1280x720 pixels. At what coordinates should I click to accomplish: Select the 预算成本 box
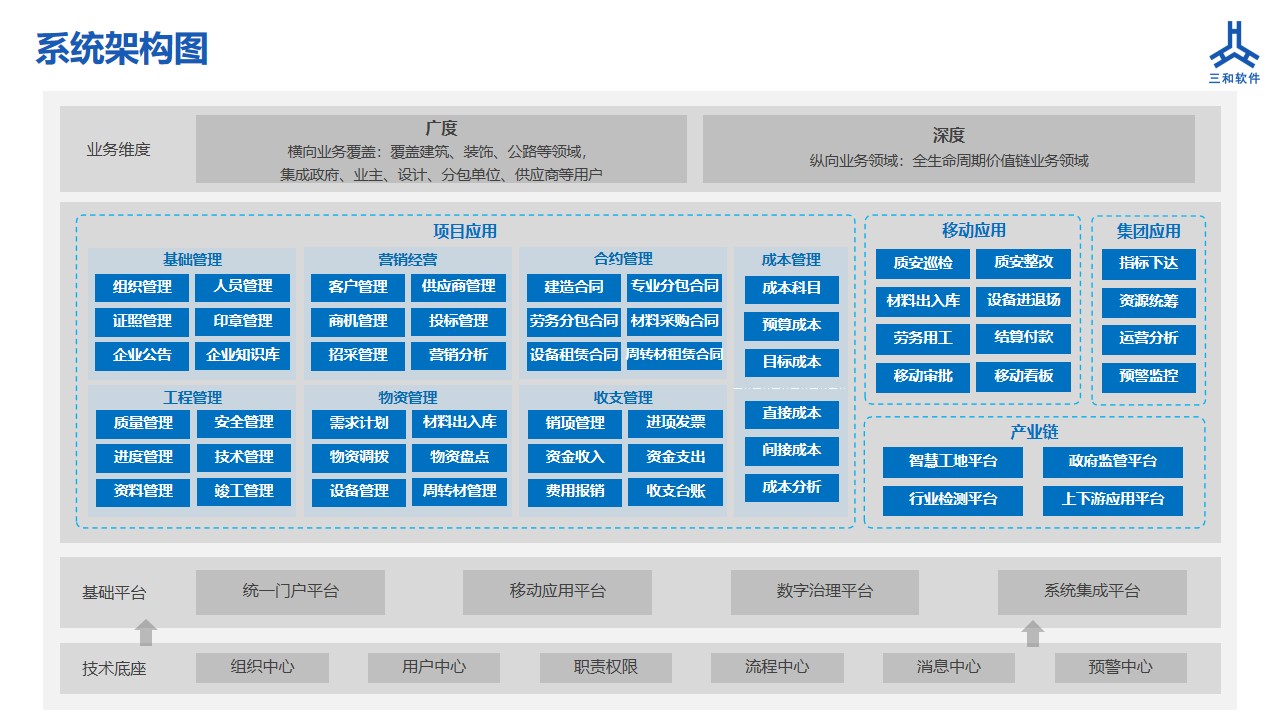click(792, 326)
